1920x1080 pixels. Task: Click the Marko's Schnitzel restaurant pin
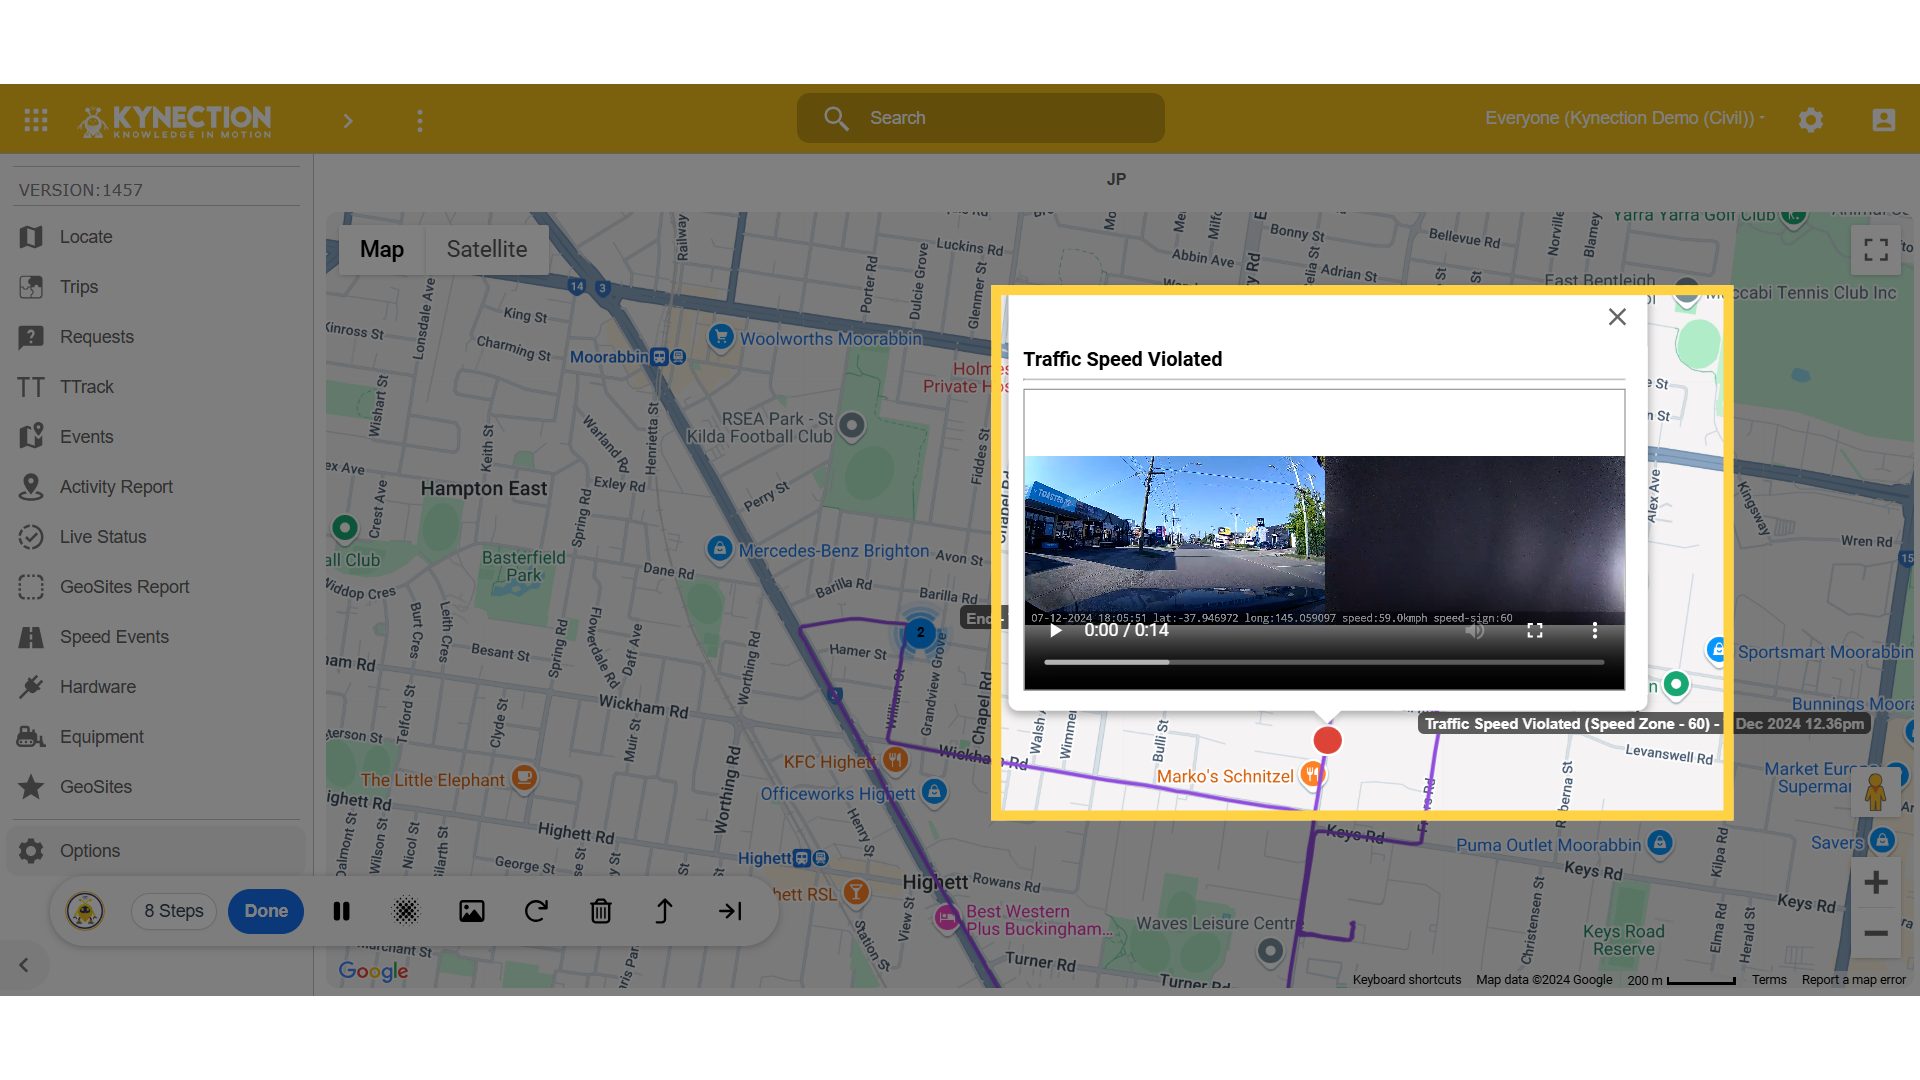click(1311, 775)
